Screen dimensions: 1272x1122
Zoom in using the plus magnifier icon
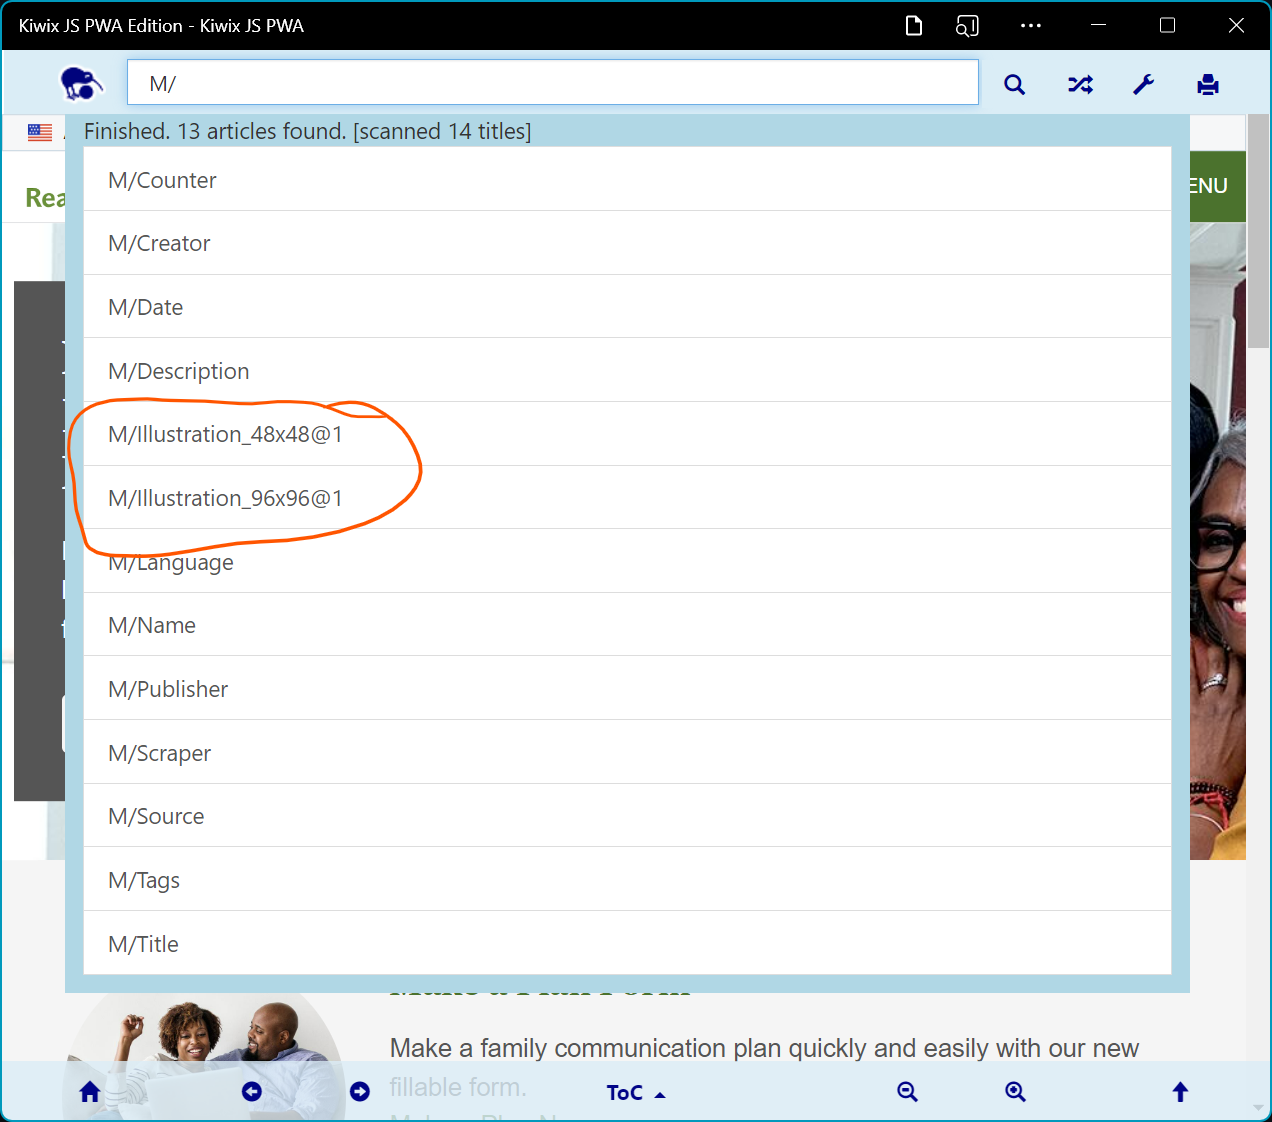point(1015,1091)
